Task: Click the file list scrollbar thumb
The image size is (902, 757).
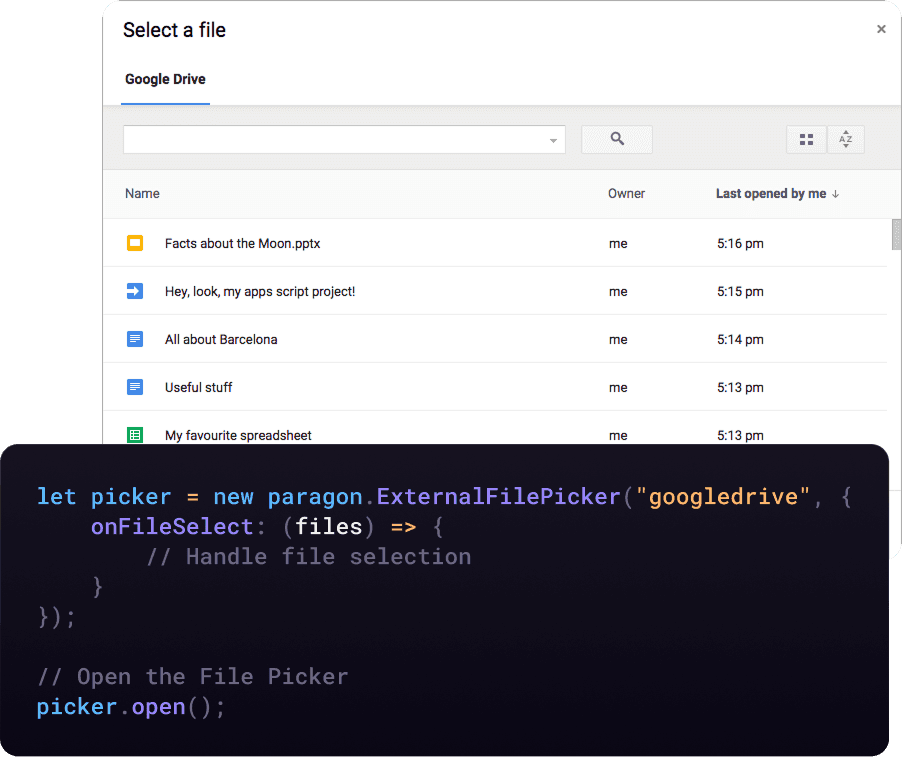Action: 896,234
